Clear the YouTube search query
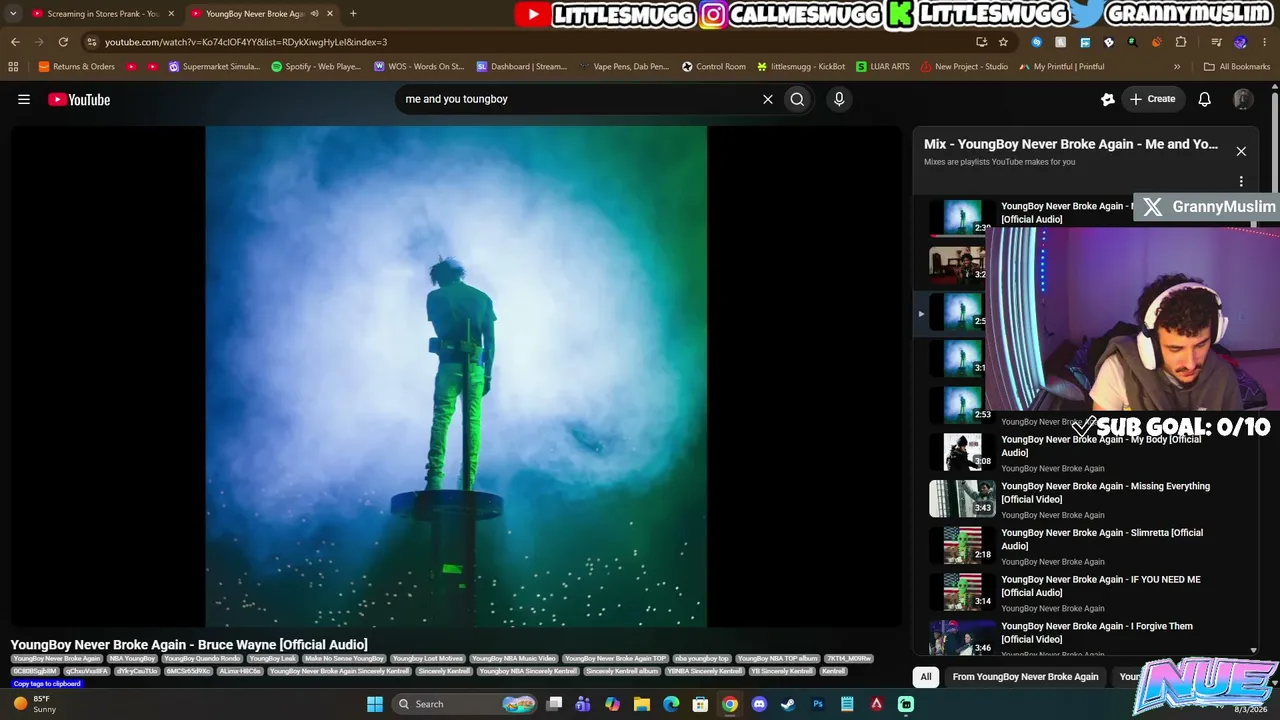The width and height of the screenshot is (1280, 720). click(x=768, y=99)
